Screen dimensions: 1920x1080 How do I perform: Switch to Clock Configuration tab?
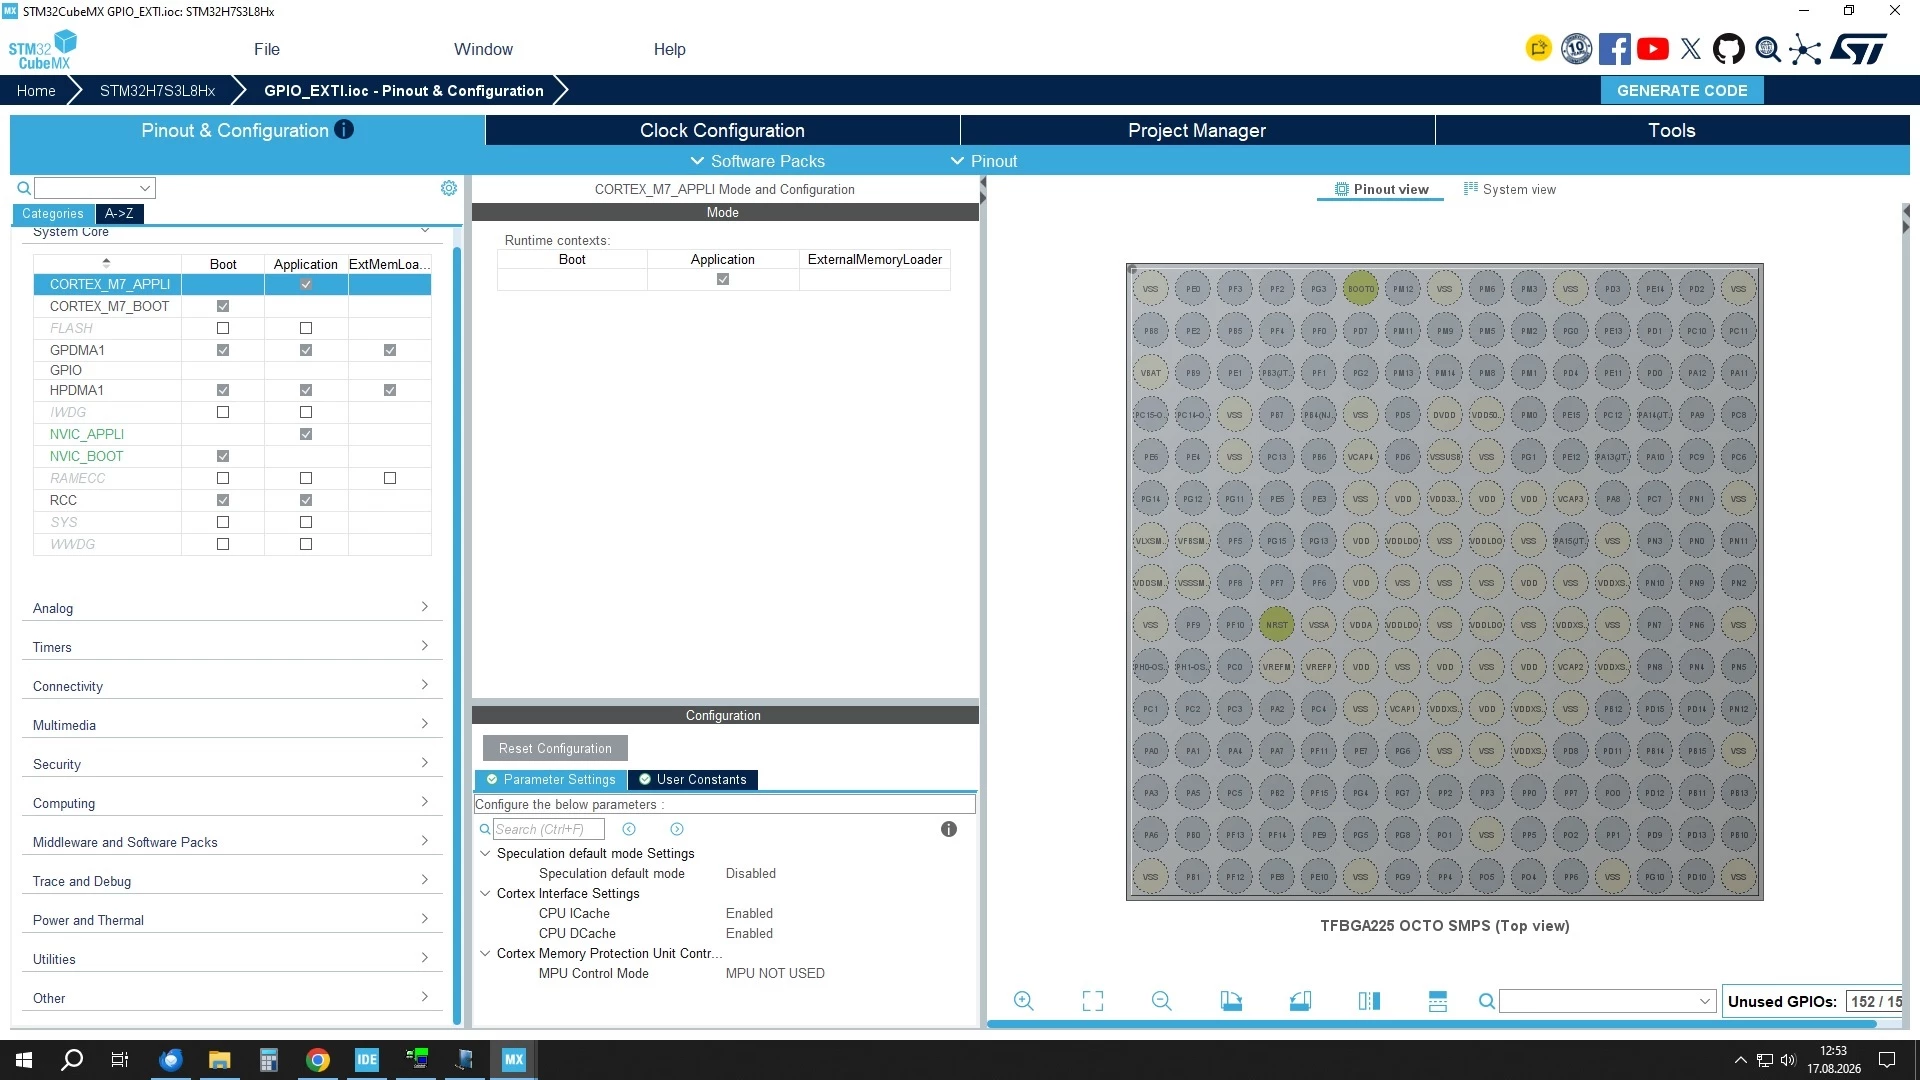(x=722, y=130)
